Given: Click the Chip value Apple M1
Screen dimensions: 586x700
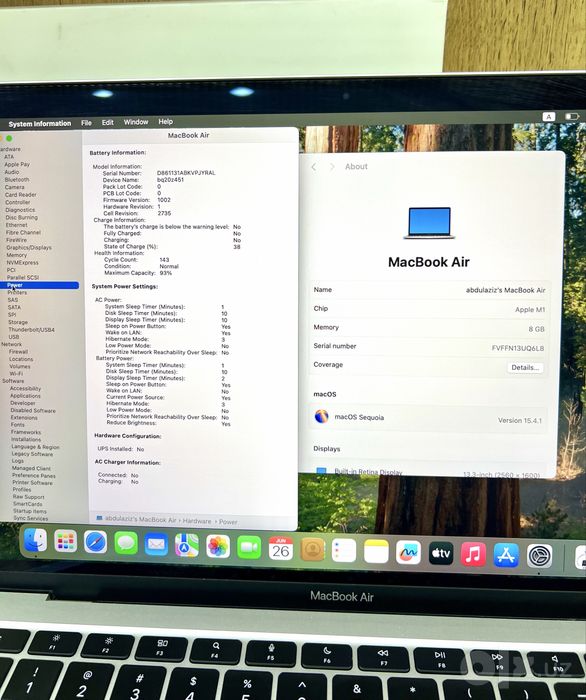Looking at the screenshot, I should click(530, 310).
